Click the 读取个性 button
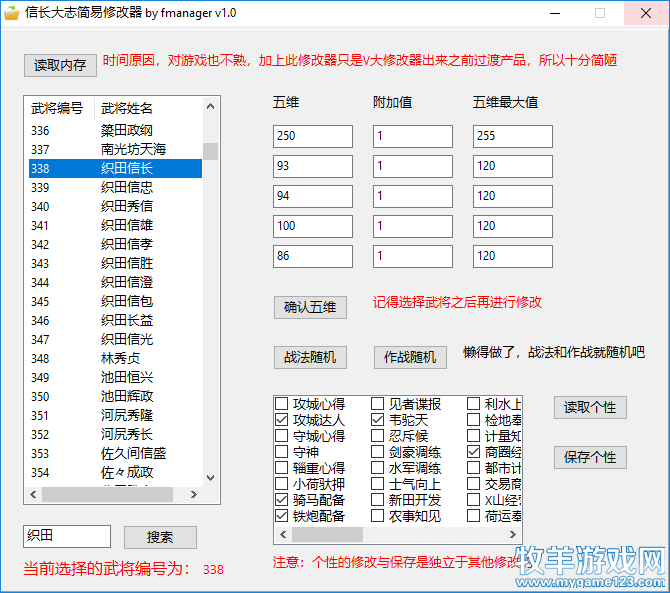The image size is (670, 593). click(590, 407)
